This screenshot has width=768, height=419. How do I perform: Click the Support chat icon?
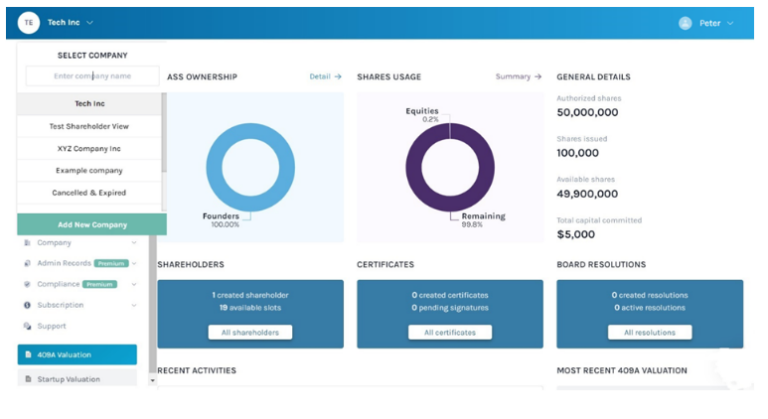pos(27,326)
